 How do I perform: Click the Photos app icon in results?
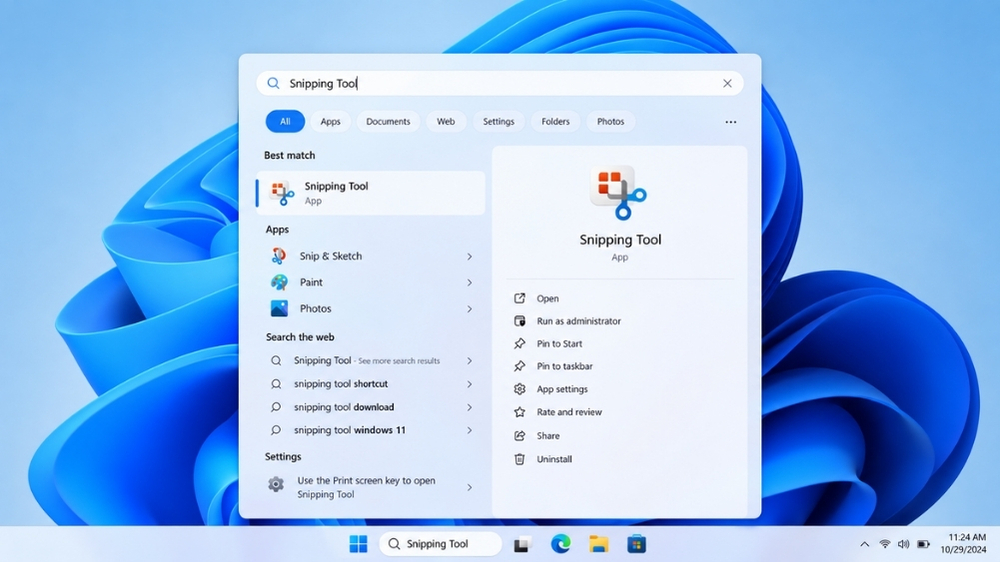[279, 309]
